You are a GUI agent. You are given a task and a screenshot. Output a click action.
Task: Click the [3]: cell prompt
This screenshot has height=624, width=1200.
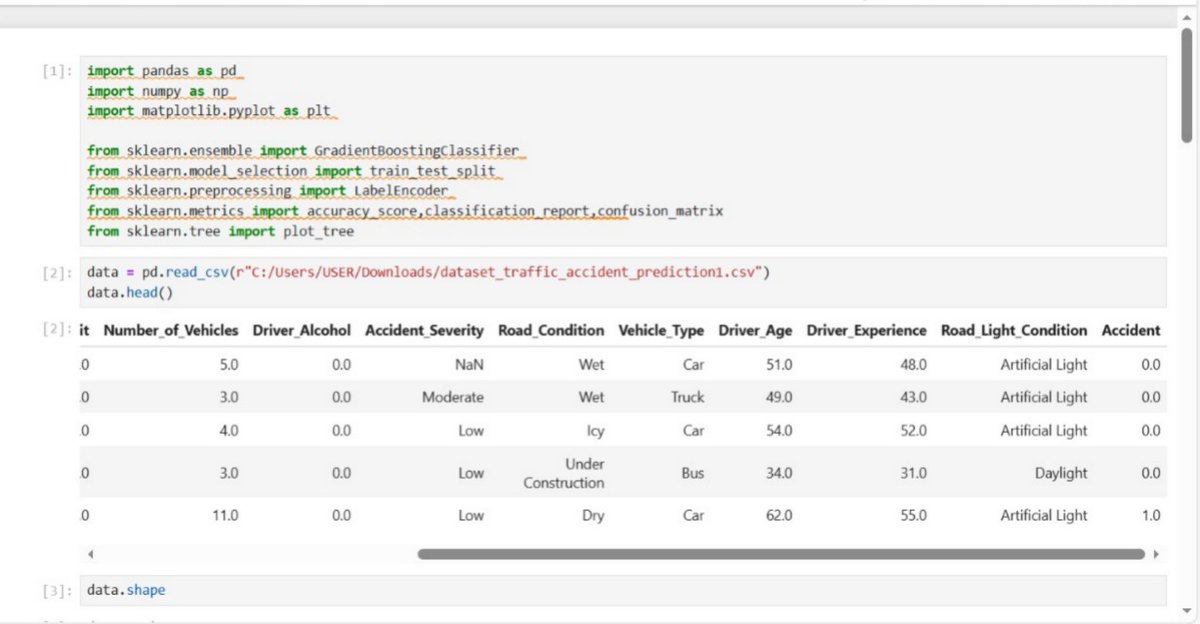pyautogui.click(x=57, y=590)
